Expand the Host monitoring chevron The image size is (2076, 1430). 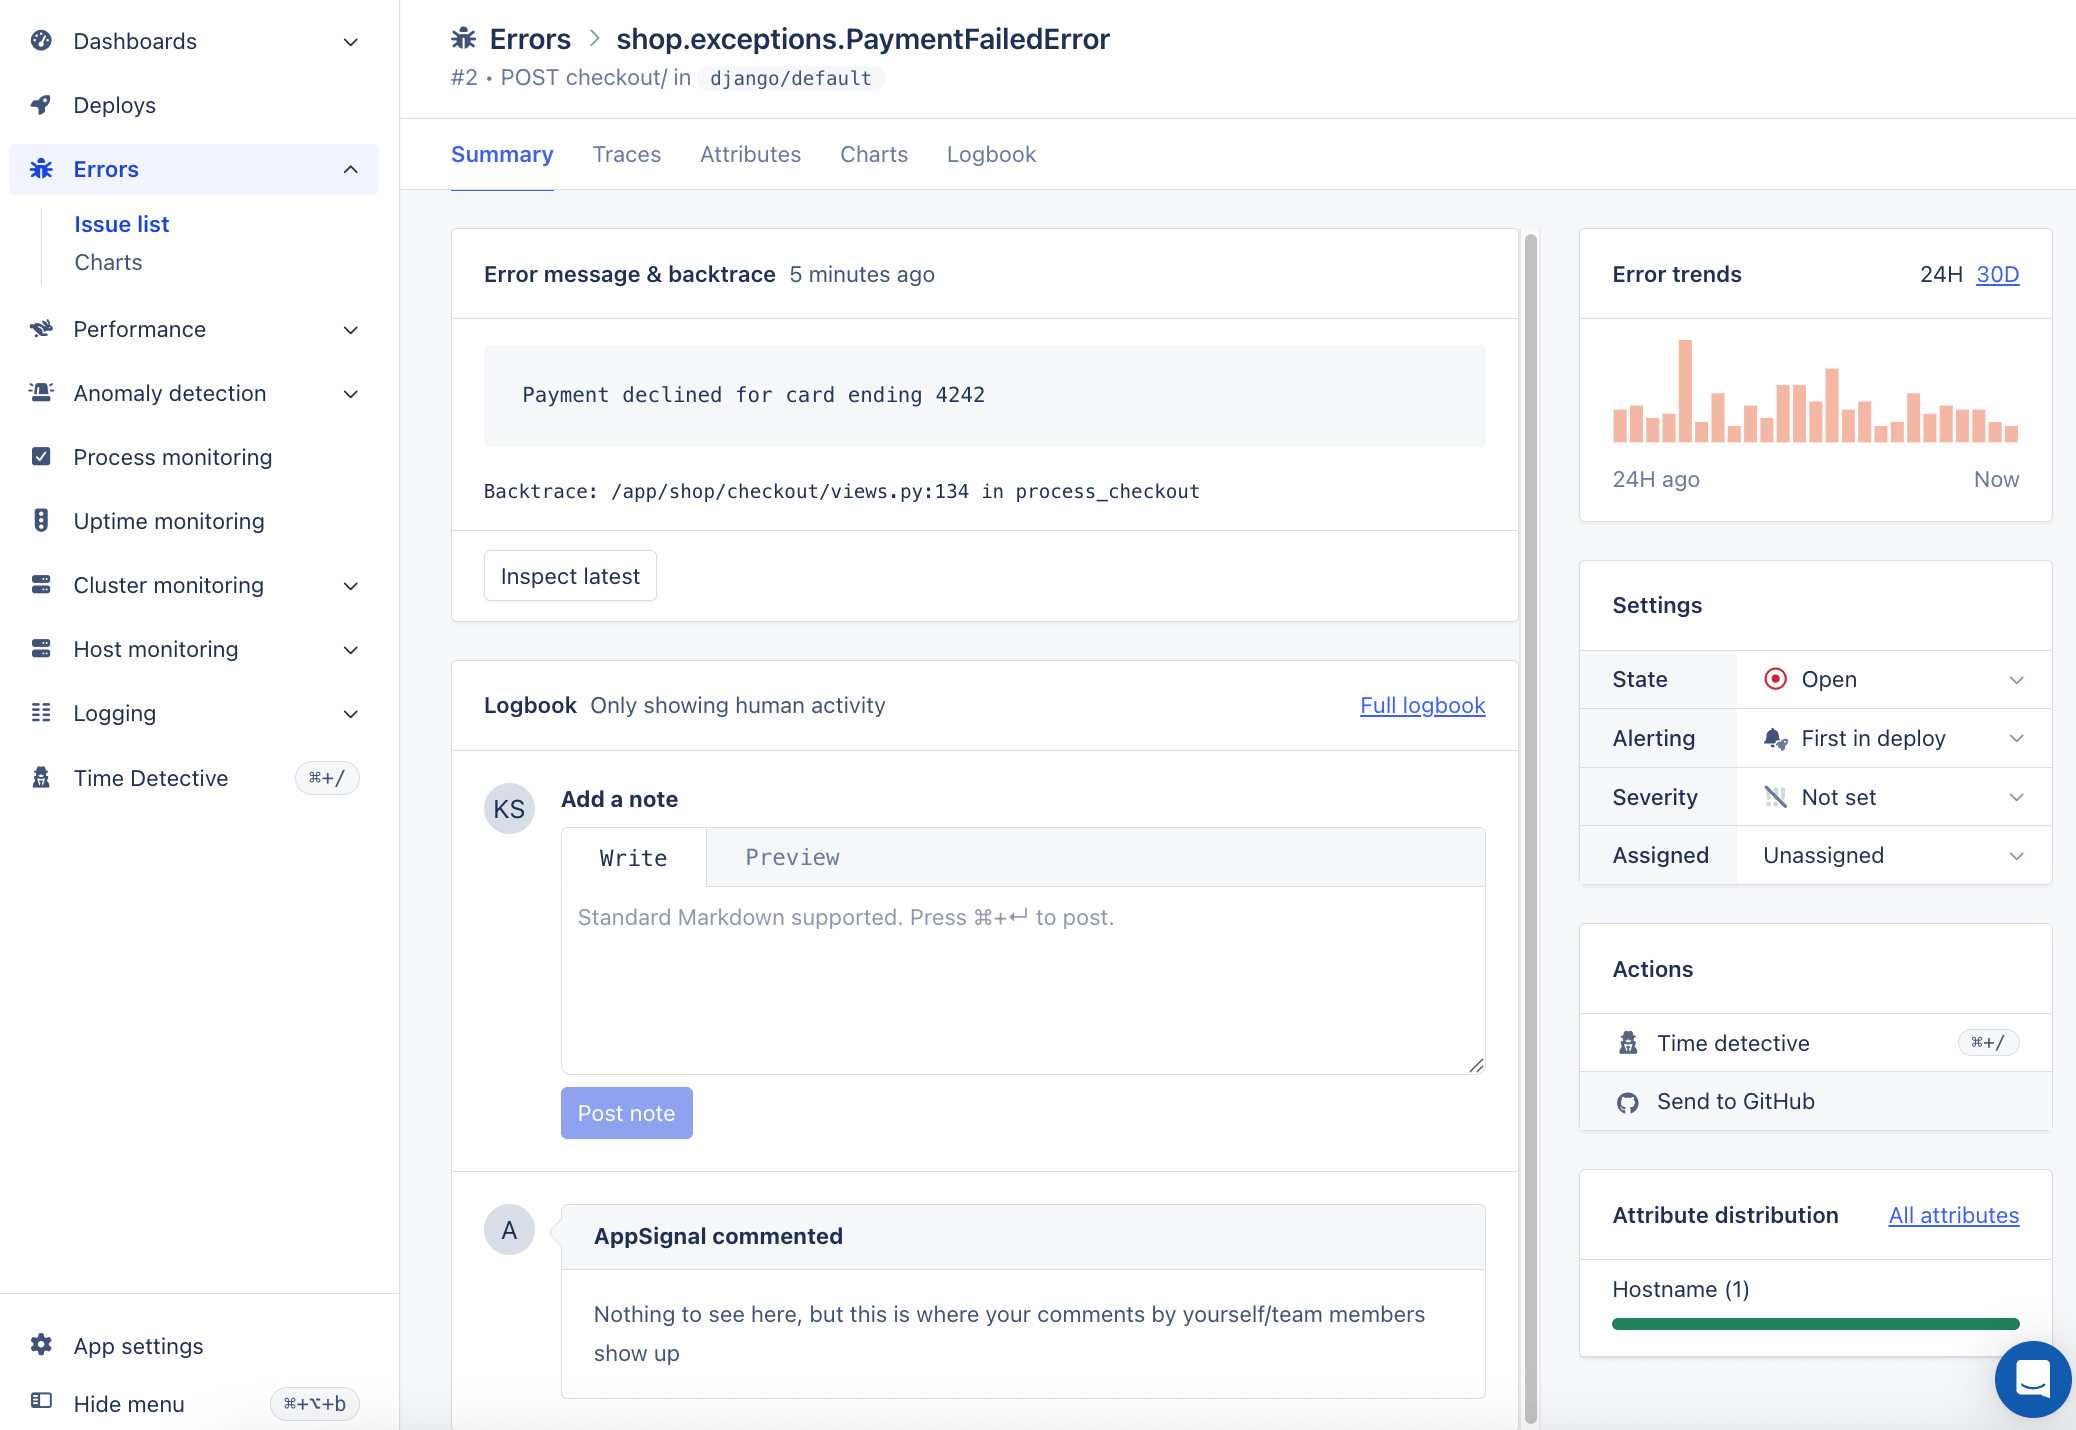351,650
